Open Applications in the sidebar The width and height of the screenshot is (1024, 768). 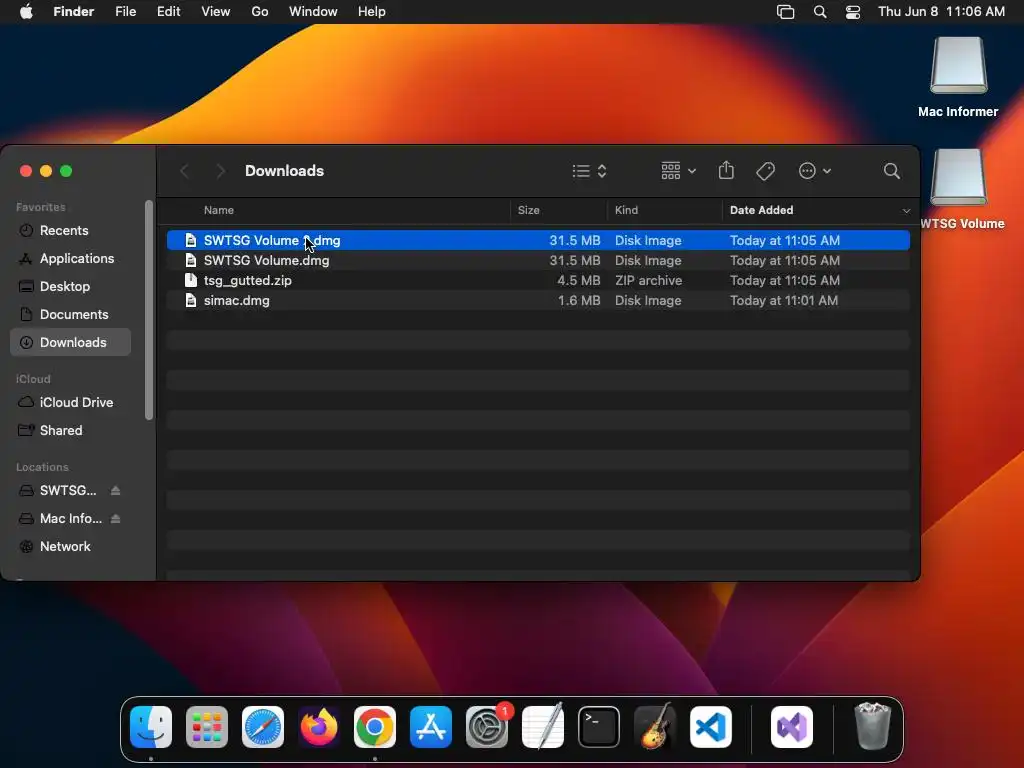(71, 259)
